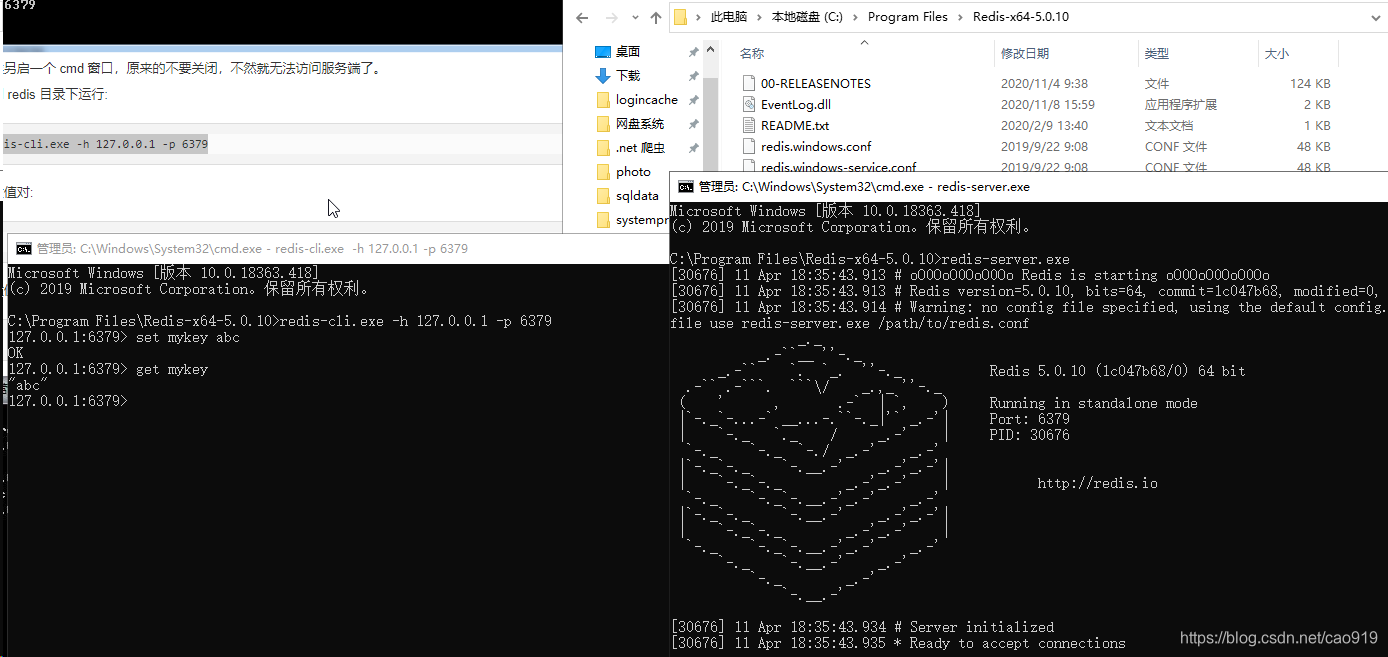Select Program Files in the breadcrumb
This screenshot has height=657, width=1388.
[x=908, y=17]
